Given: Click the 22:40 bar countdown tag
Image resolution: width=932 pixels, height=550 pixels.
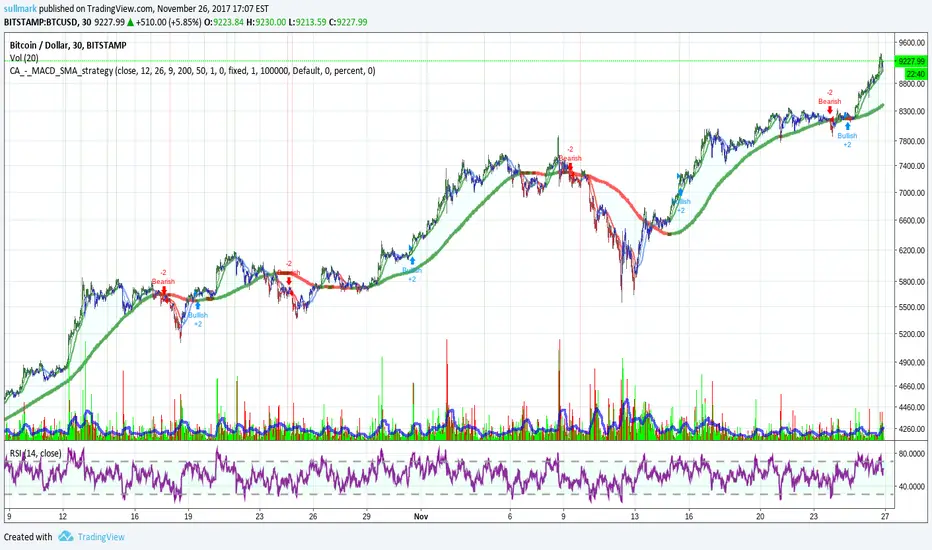Looking at the screenshot, I should (x=916, y=74).
